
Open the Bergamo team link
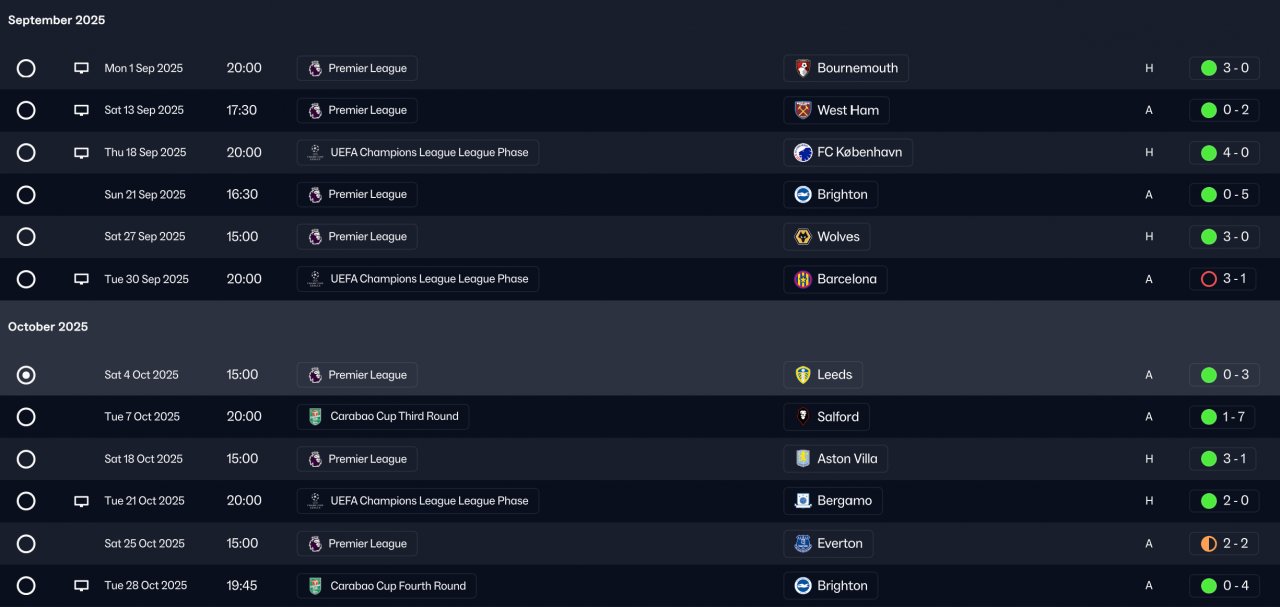(x=833, y=501)
